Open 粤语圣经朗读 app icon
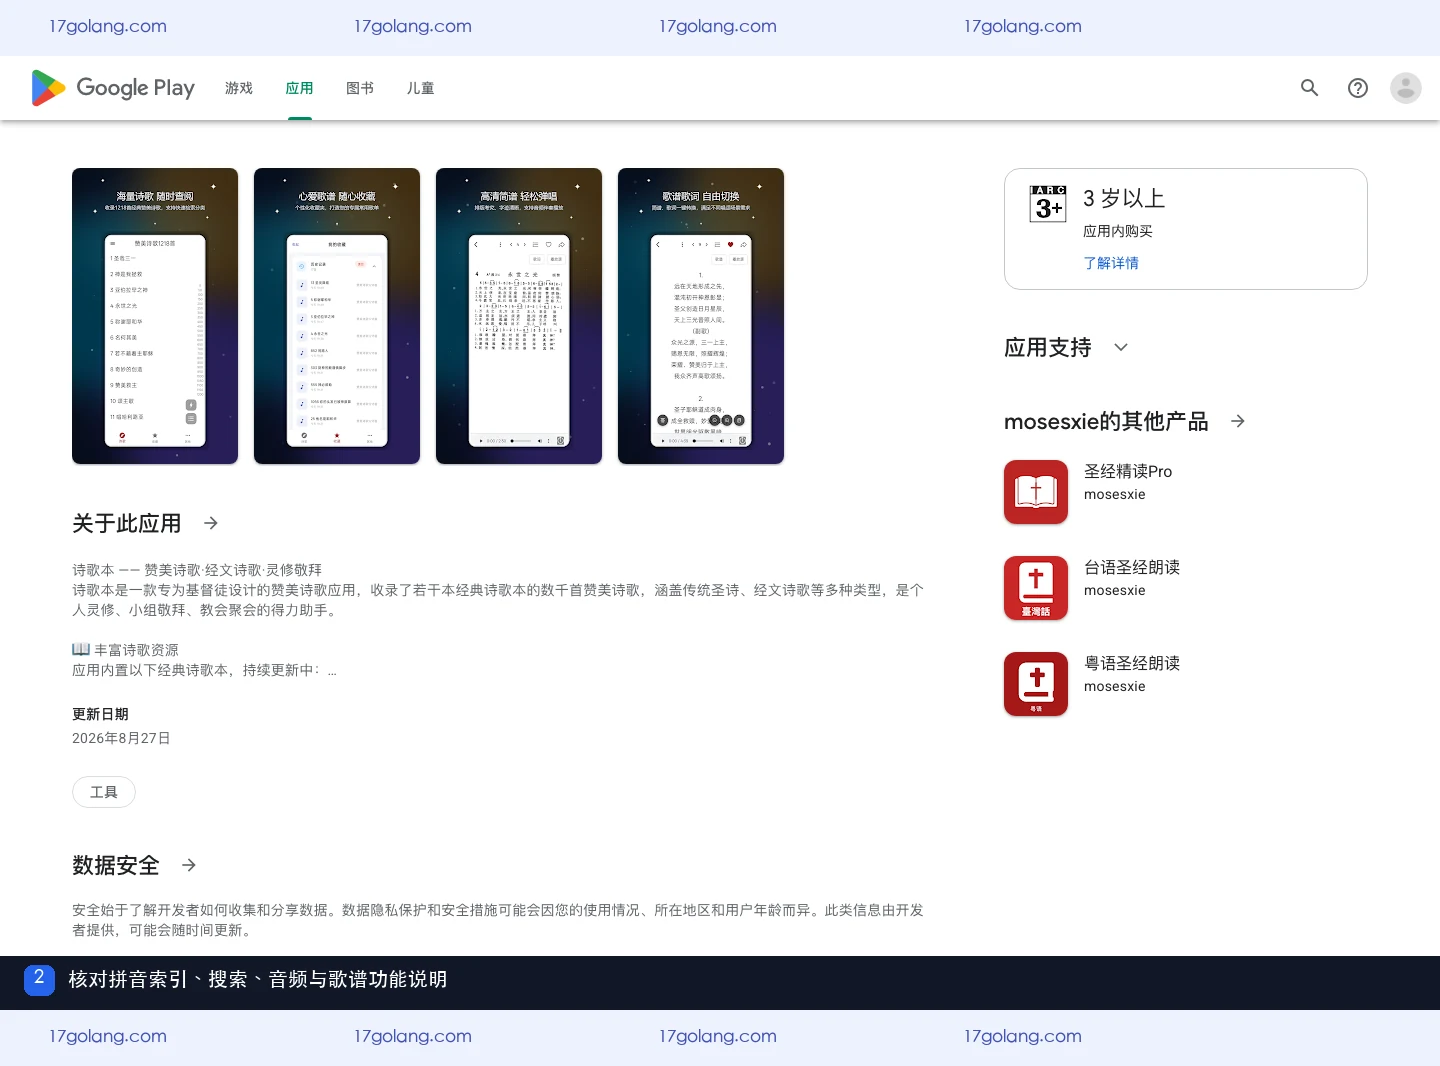The height and width of the screenshot is (1066, 1440). pos(1036,684)
